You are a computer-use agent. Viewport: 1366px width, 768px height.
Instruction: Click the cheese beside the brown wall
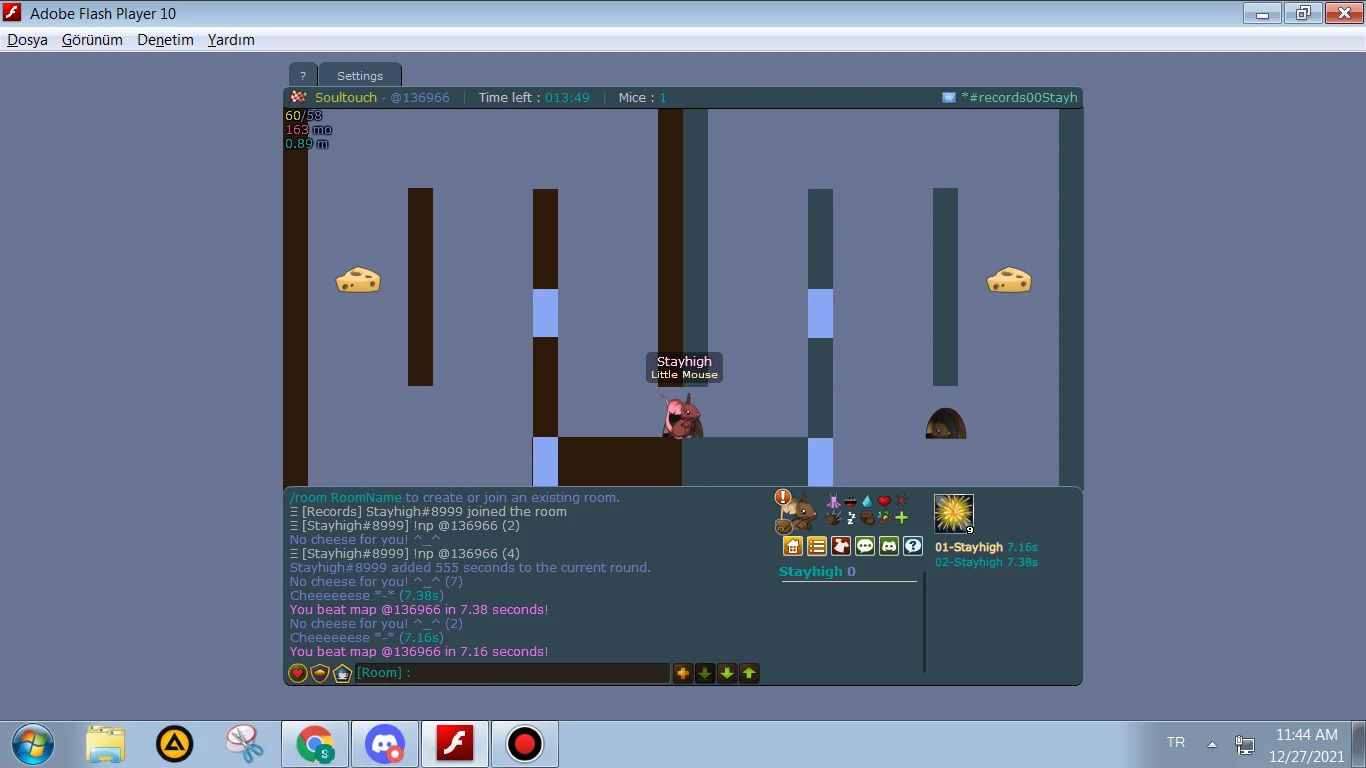(x=358, y=279)
